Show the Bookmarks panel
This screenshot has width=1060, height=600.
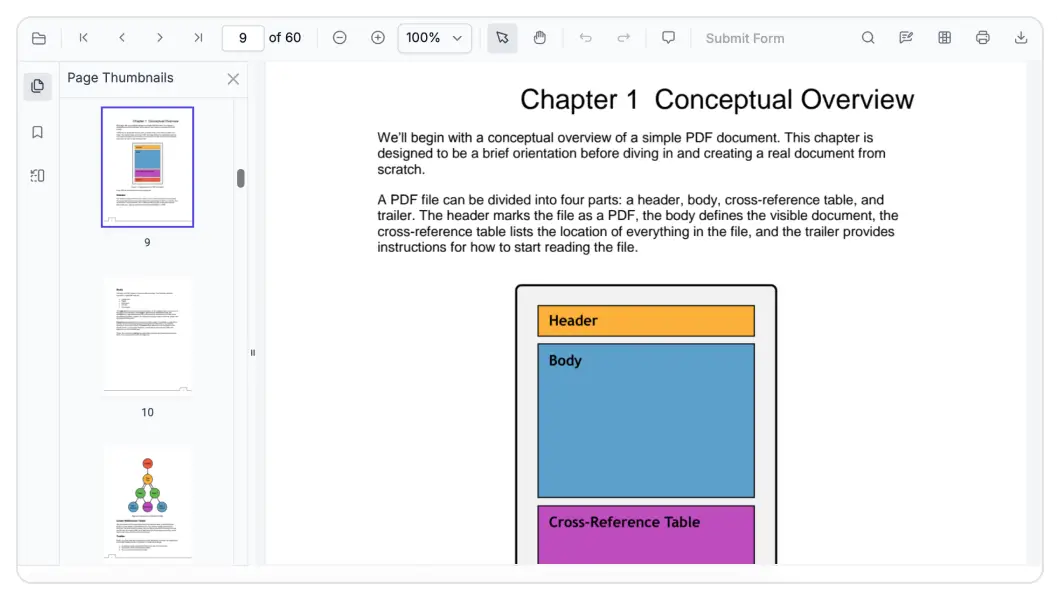[37, 131]
